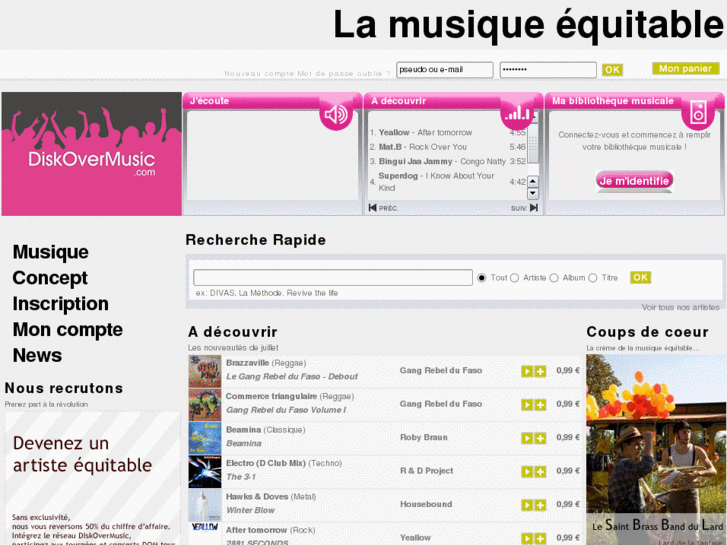The height and width of the screenshot is (545, 727).
Task: Open Voir tous nos artistes link
Action: coord(681,307)
